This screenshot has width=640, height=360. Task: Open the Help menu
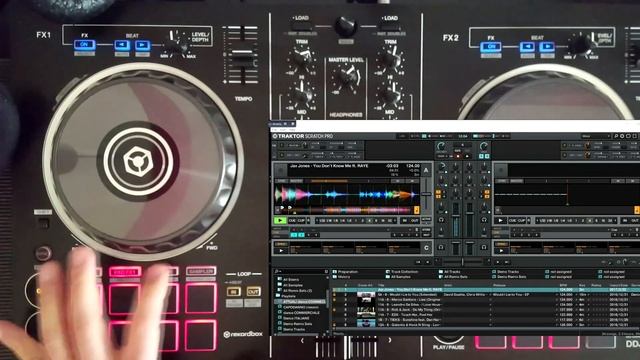pos(292,129)
